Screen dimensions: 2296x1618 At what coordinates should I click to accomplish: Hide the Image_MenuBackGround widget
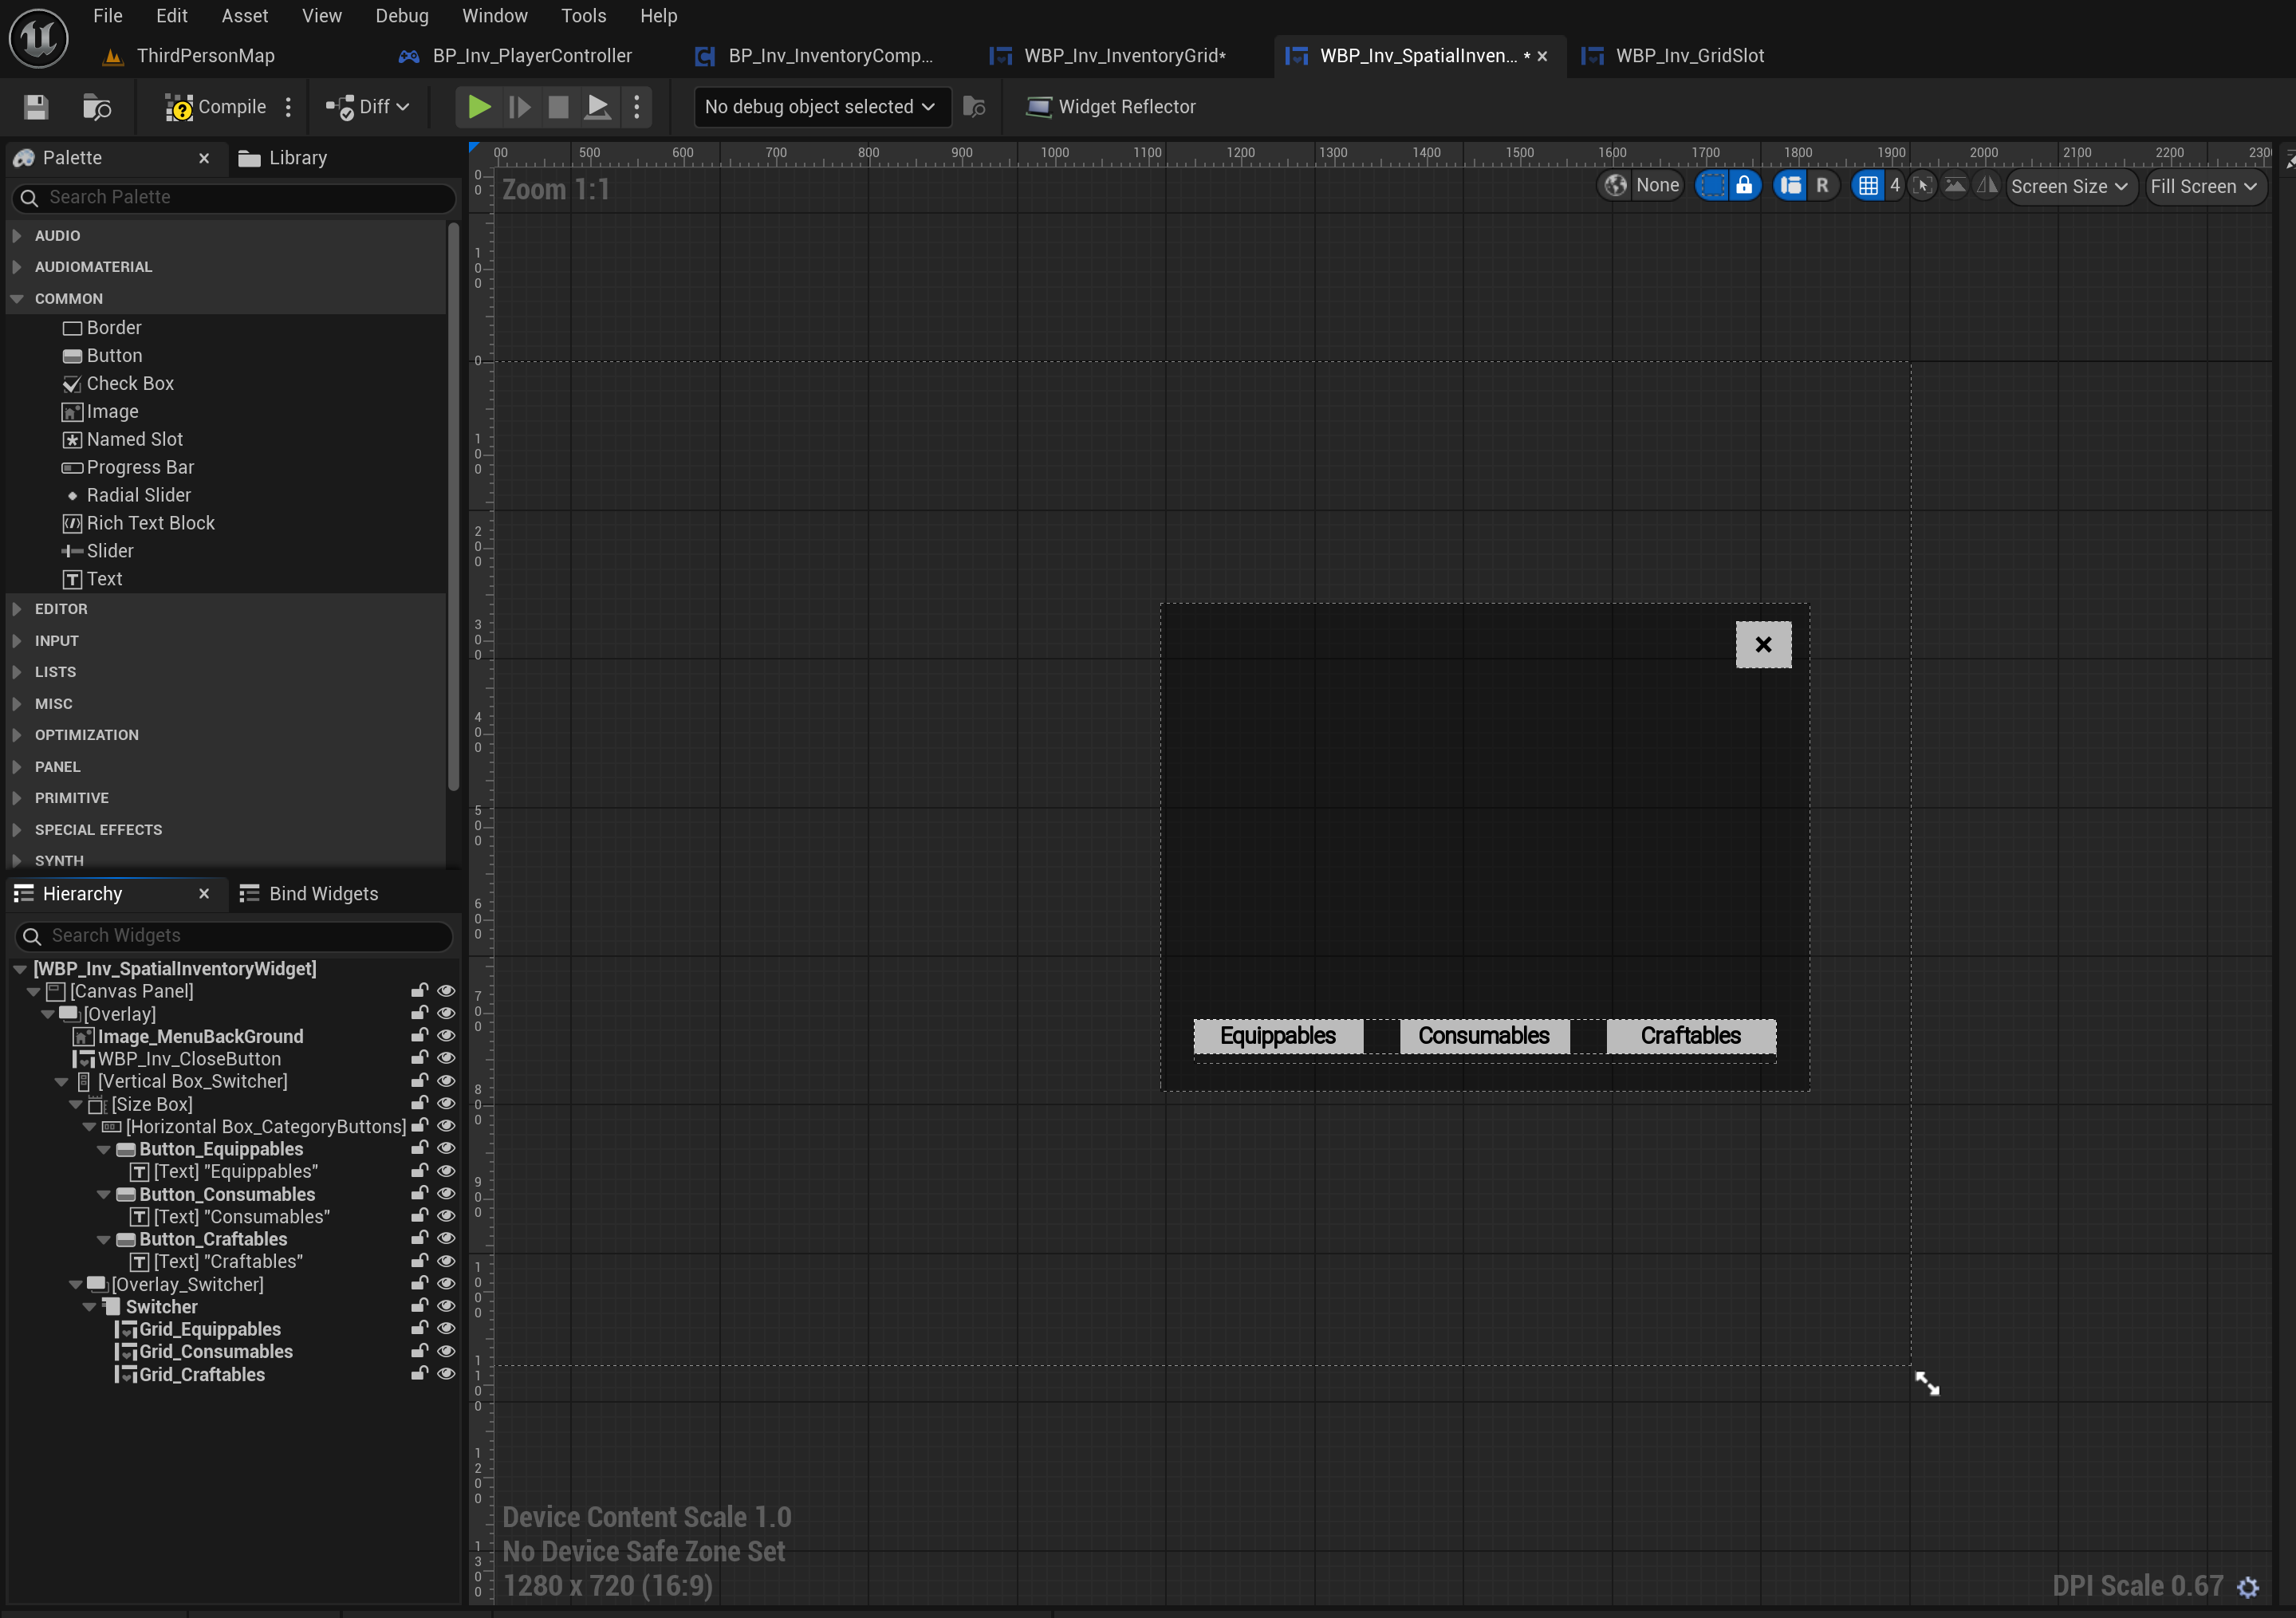(x=446, y=1036)
